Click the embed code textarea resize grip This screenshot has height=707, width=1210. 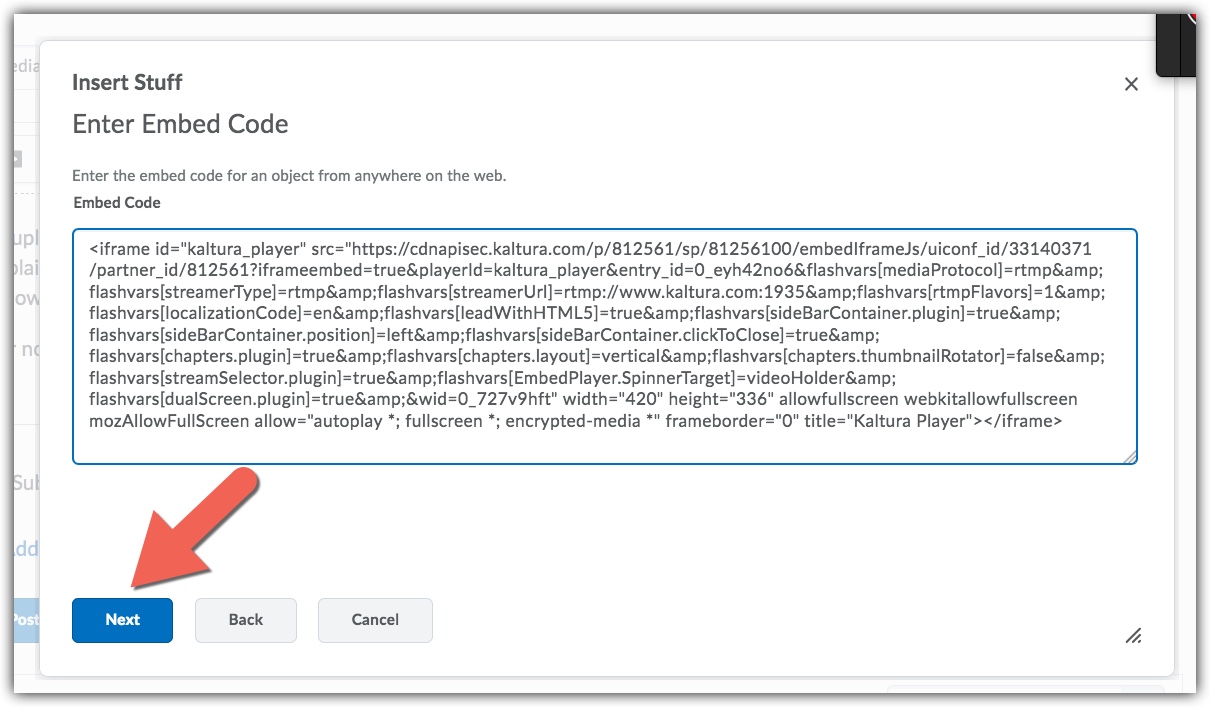(1129, 456)
